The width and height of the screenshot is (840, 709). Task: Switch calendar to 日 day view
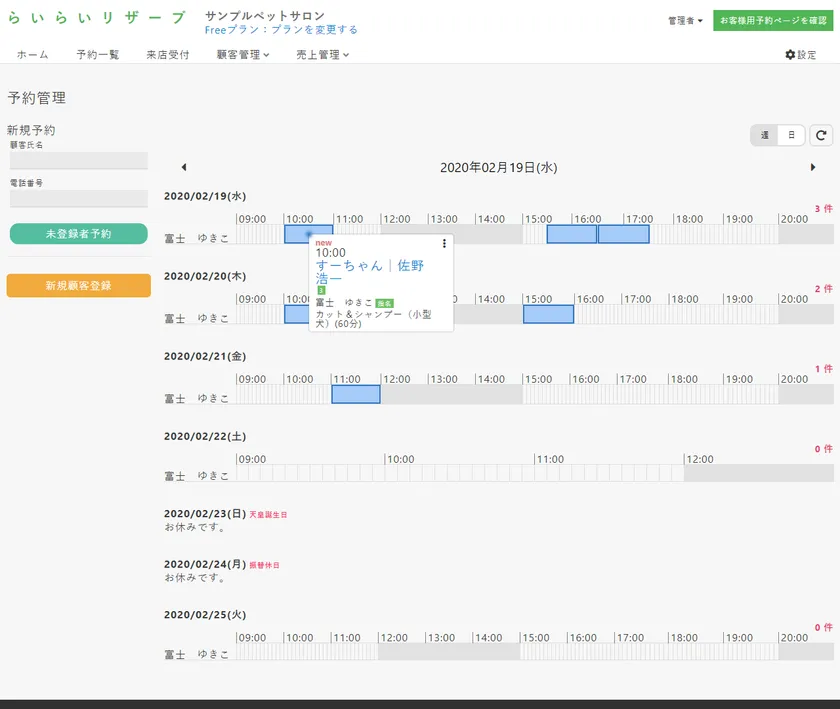coord(791,135)
